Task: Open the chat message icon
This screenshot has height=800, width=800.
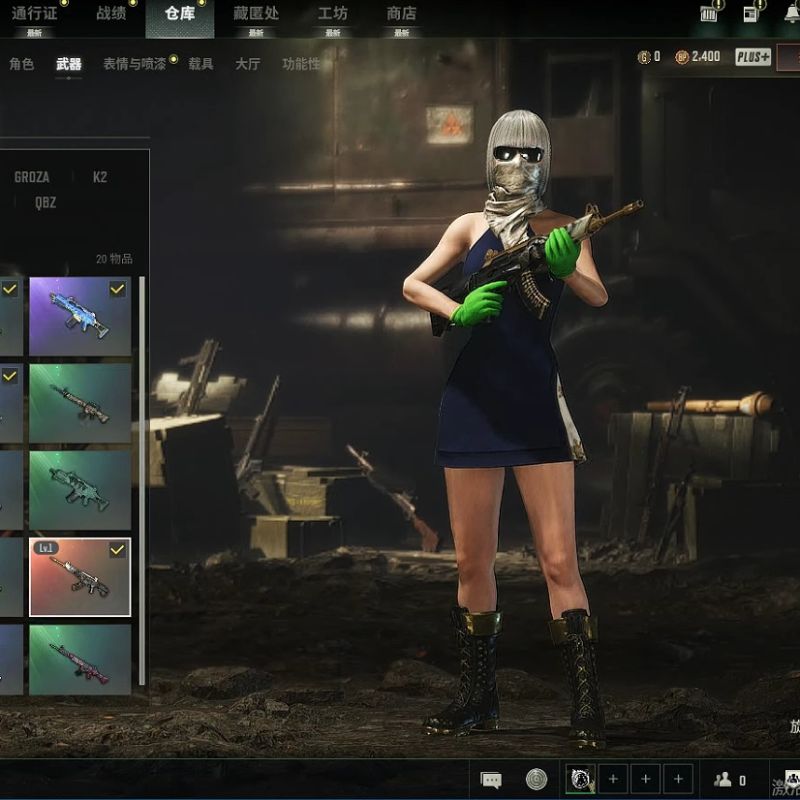Action: coord(491,780)
